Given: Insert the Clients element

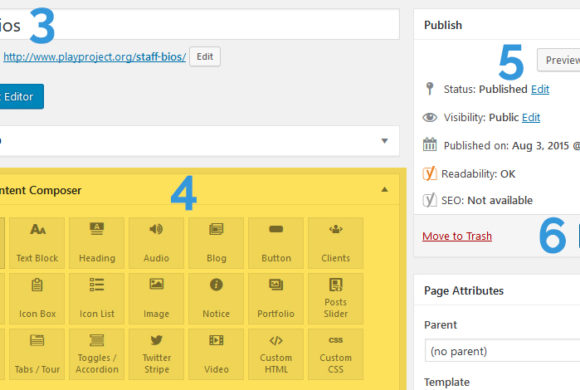Looking at the screenshot, I should pyautogui.click(x=336, y=243).
